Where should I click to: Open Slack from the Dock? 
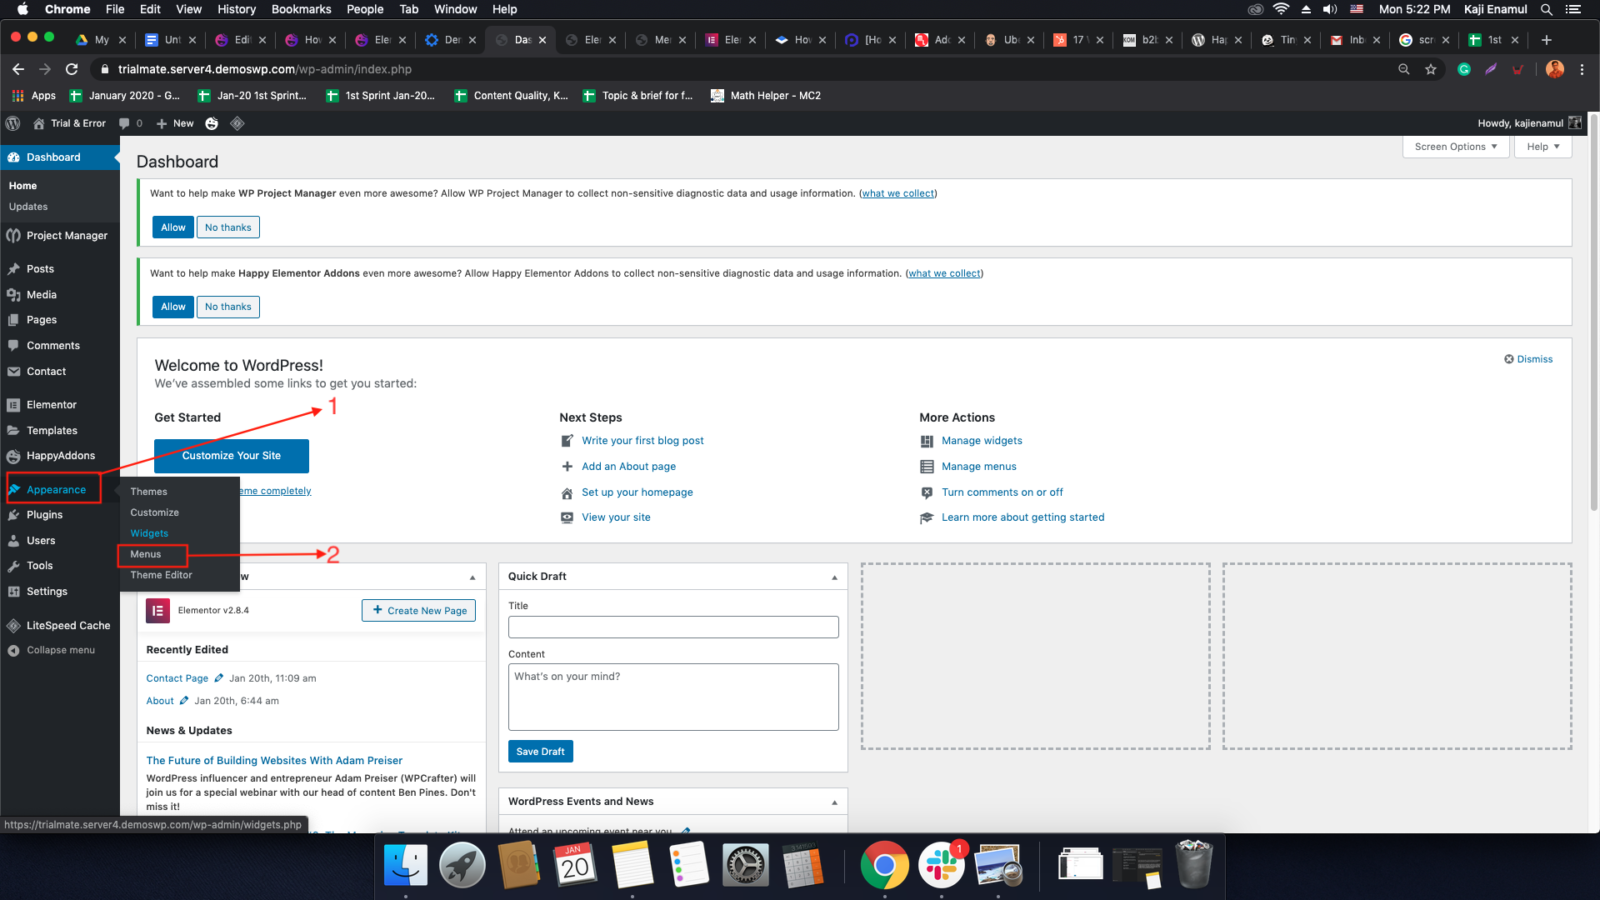coord(941,865)
